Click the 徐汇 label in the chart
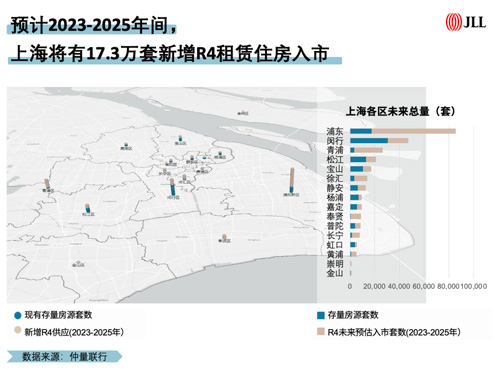Image resolution: width=500 pixels, height=375 pixels. pyautogui.click(x=335, y=178)
